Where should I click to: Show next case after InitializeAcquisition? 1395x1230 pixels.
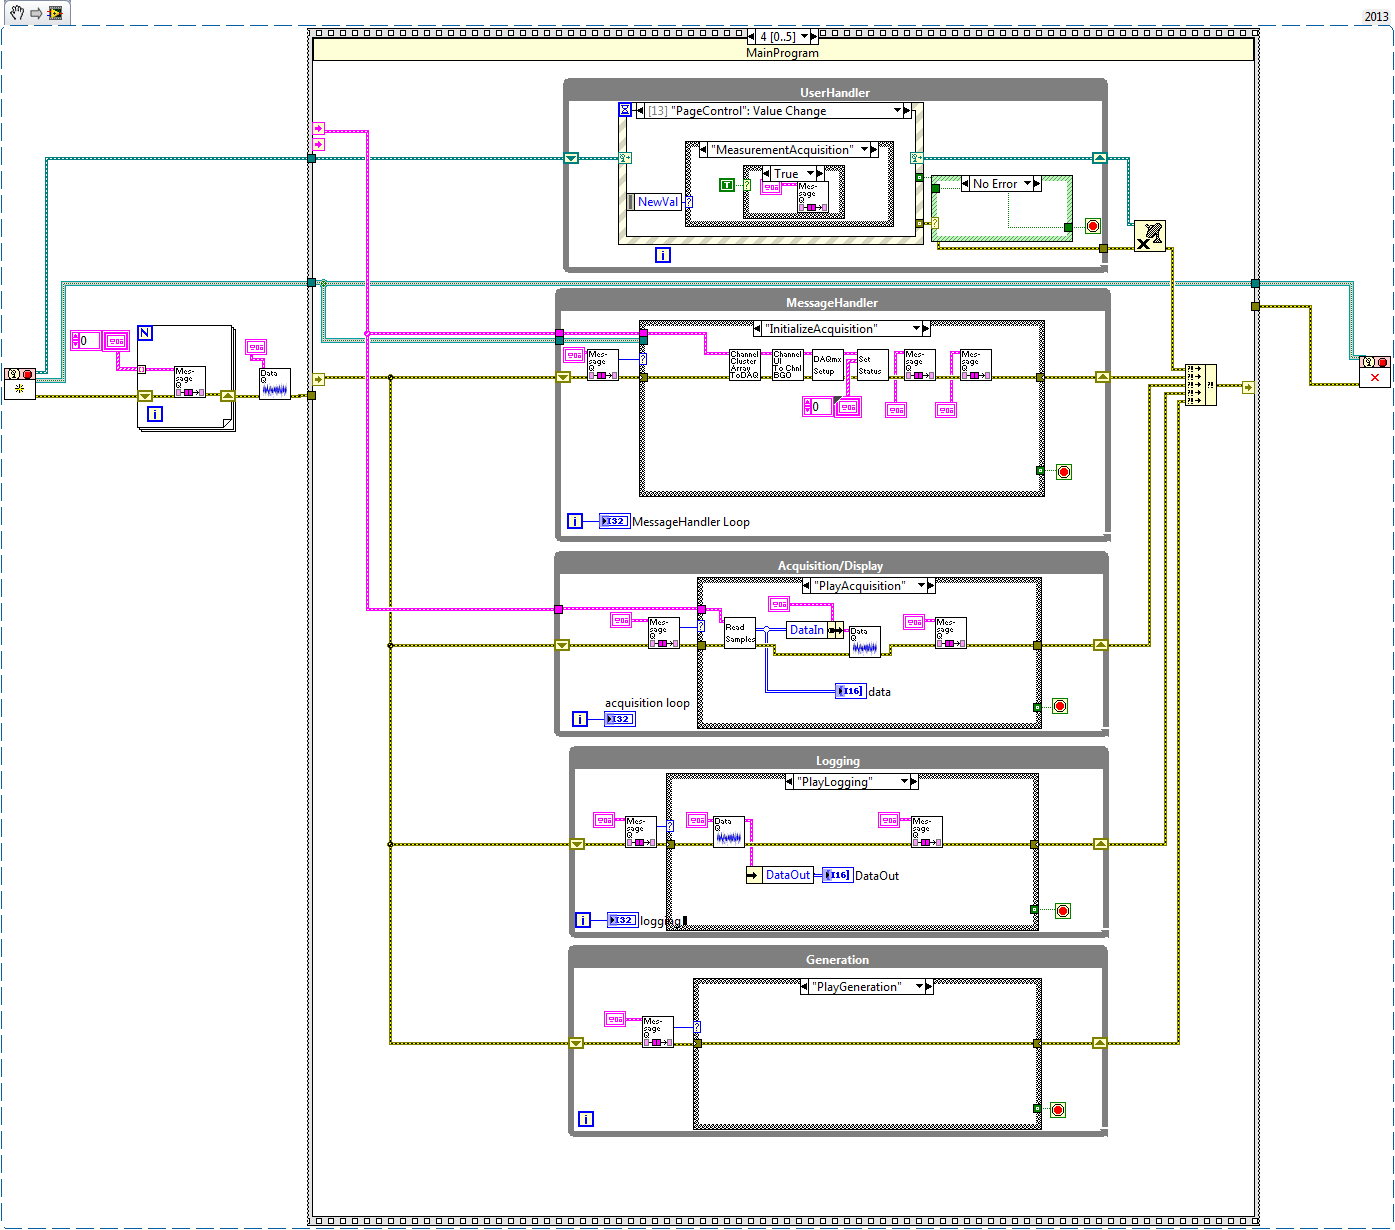pos(926,329)
